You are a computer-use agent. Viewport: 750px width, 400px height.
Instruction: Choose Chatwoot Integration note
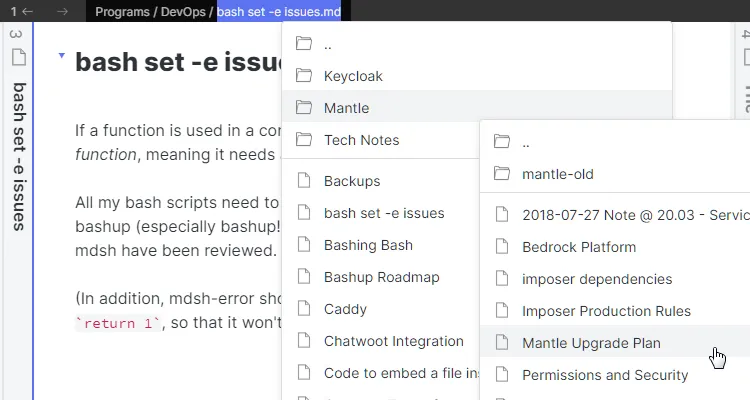(x=393, y=342)
